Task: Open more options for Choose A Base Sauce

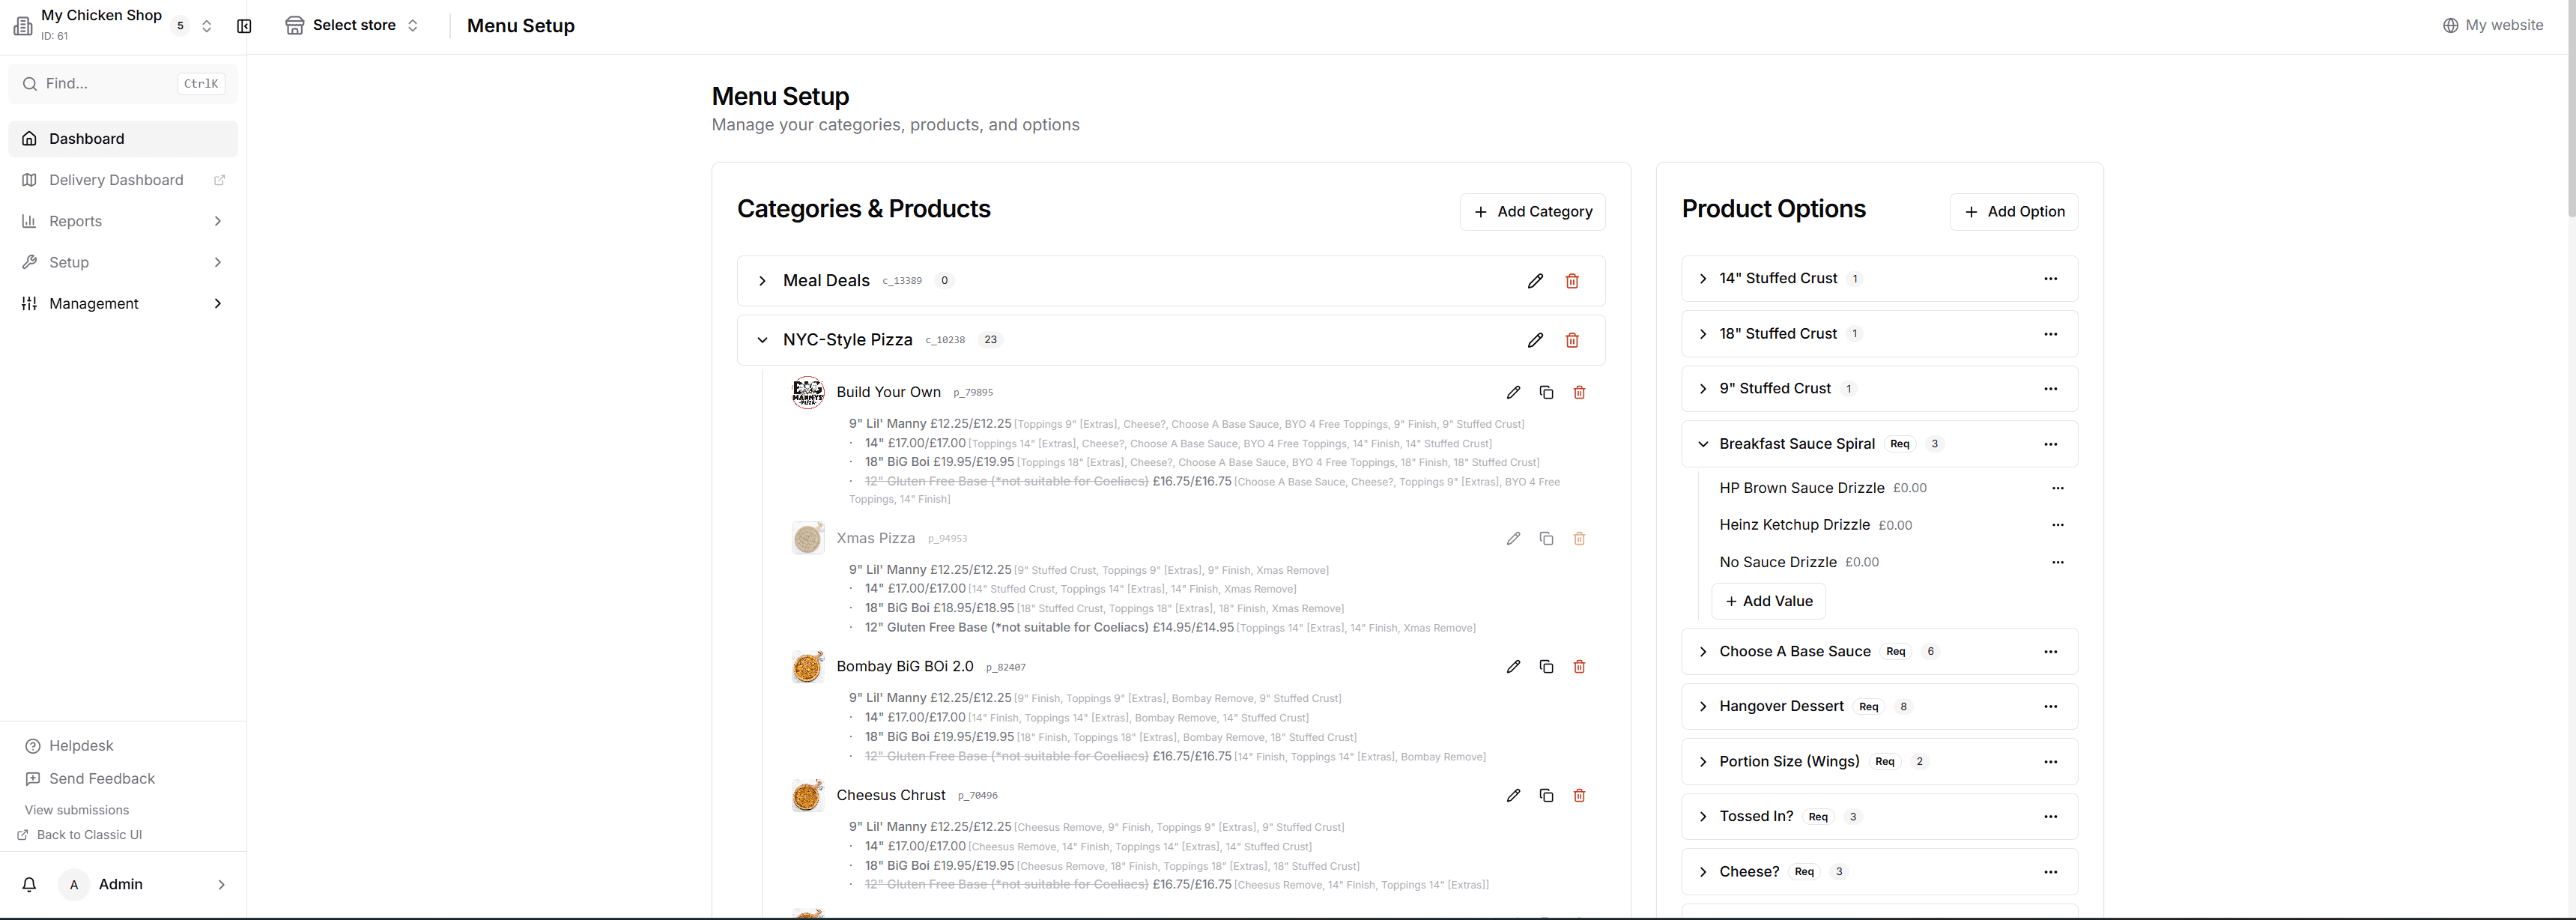Action: coord(2050,652)
